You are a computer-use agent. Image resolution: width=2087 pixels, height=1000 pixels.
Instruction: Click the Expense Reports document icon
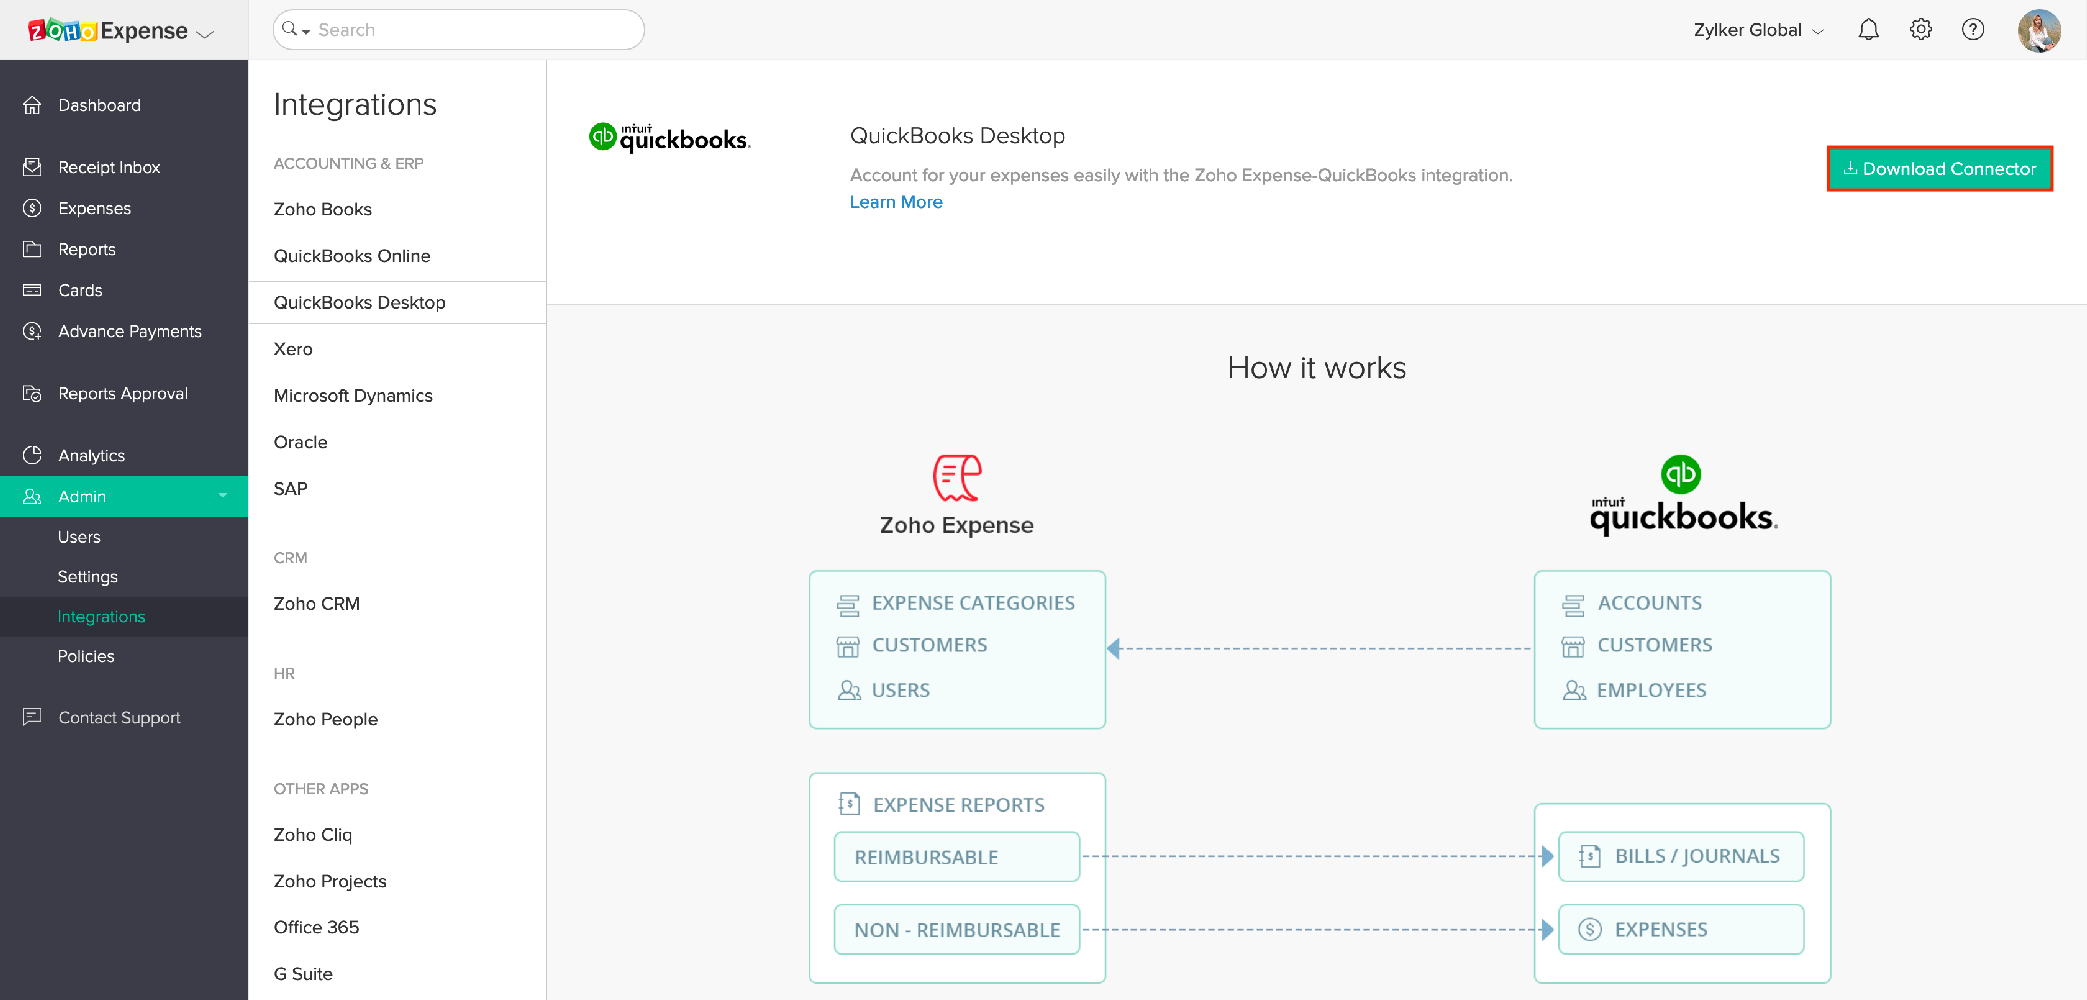pyautogui.click(x=849, y=803)
